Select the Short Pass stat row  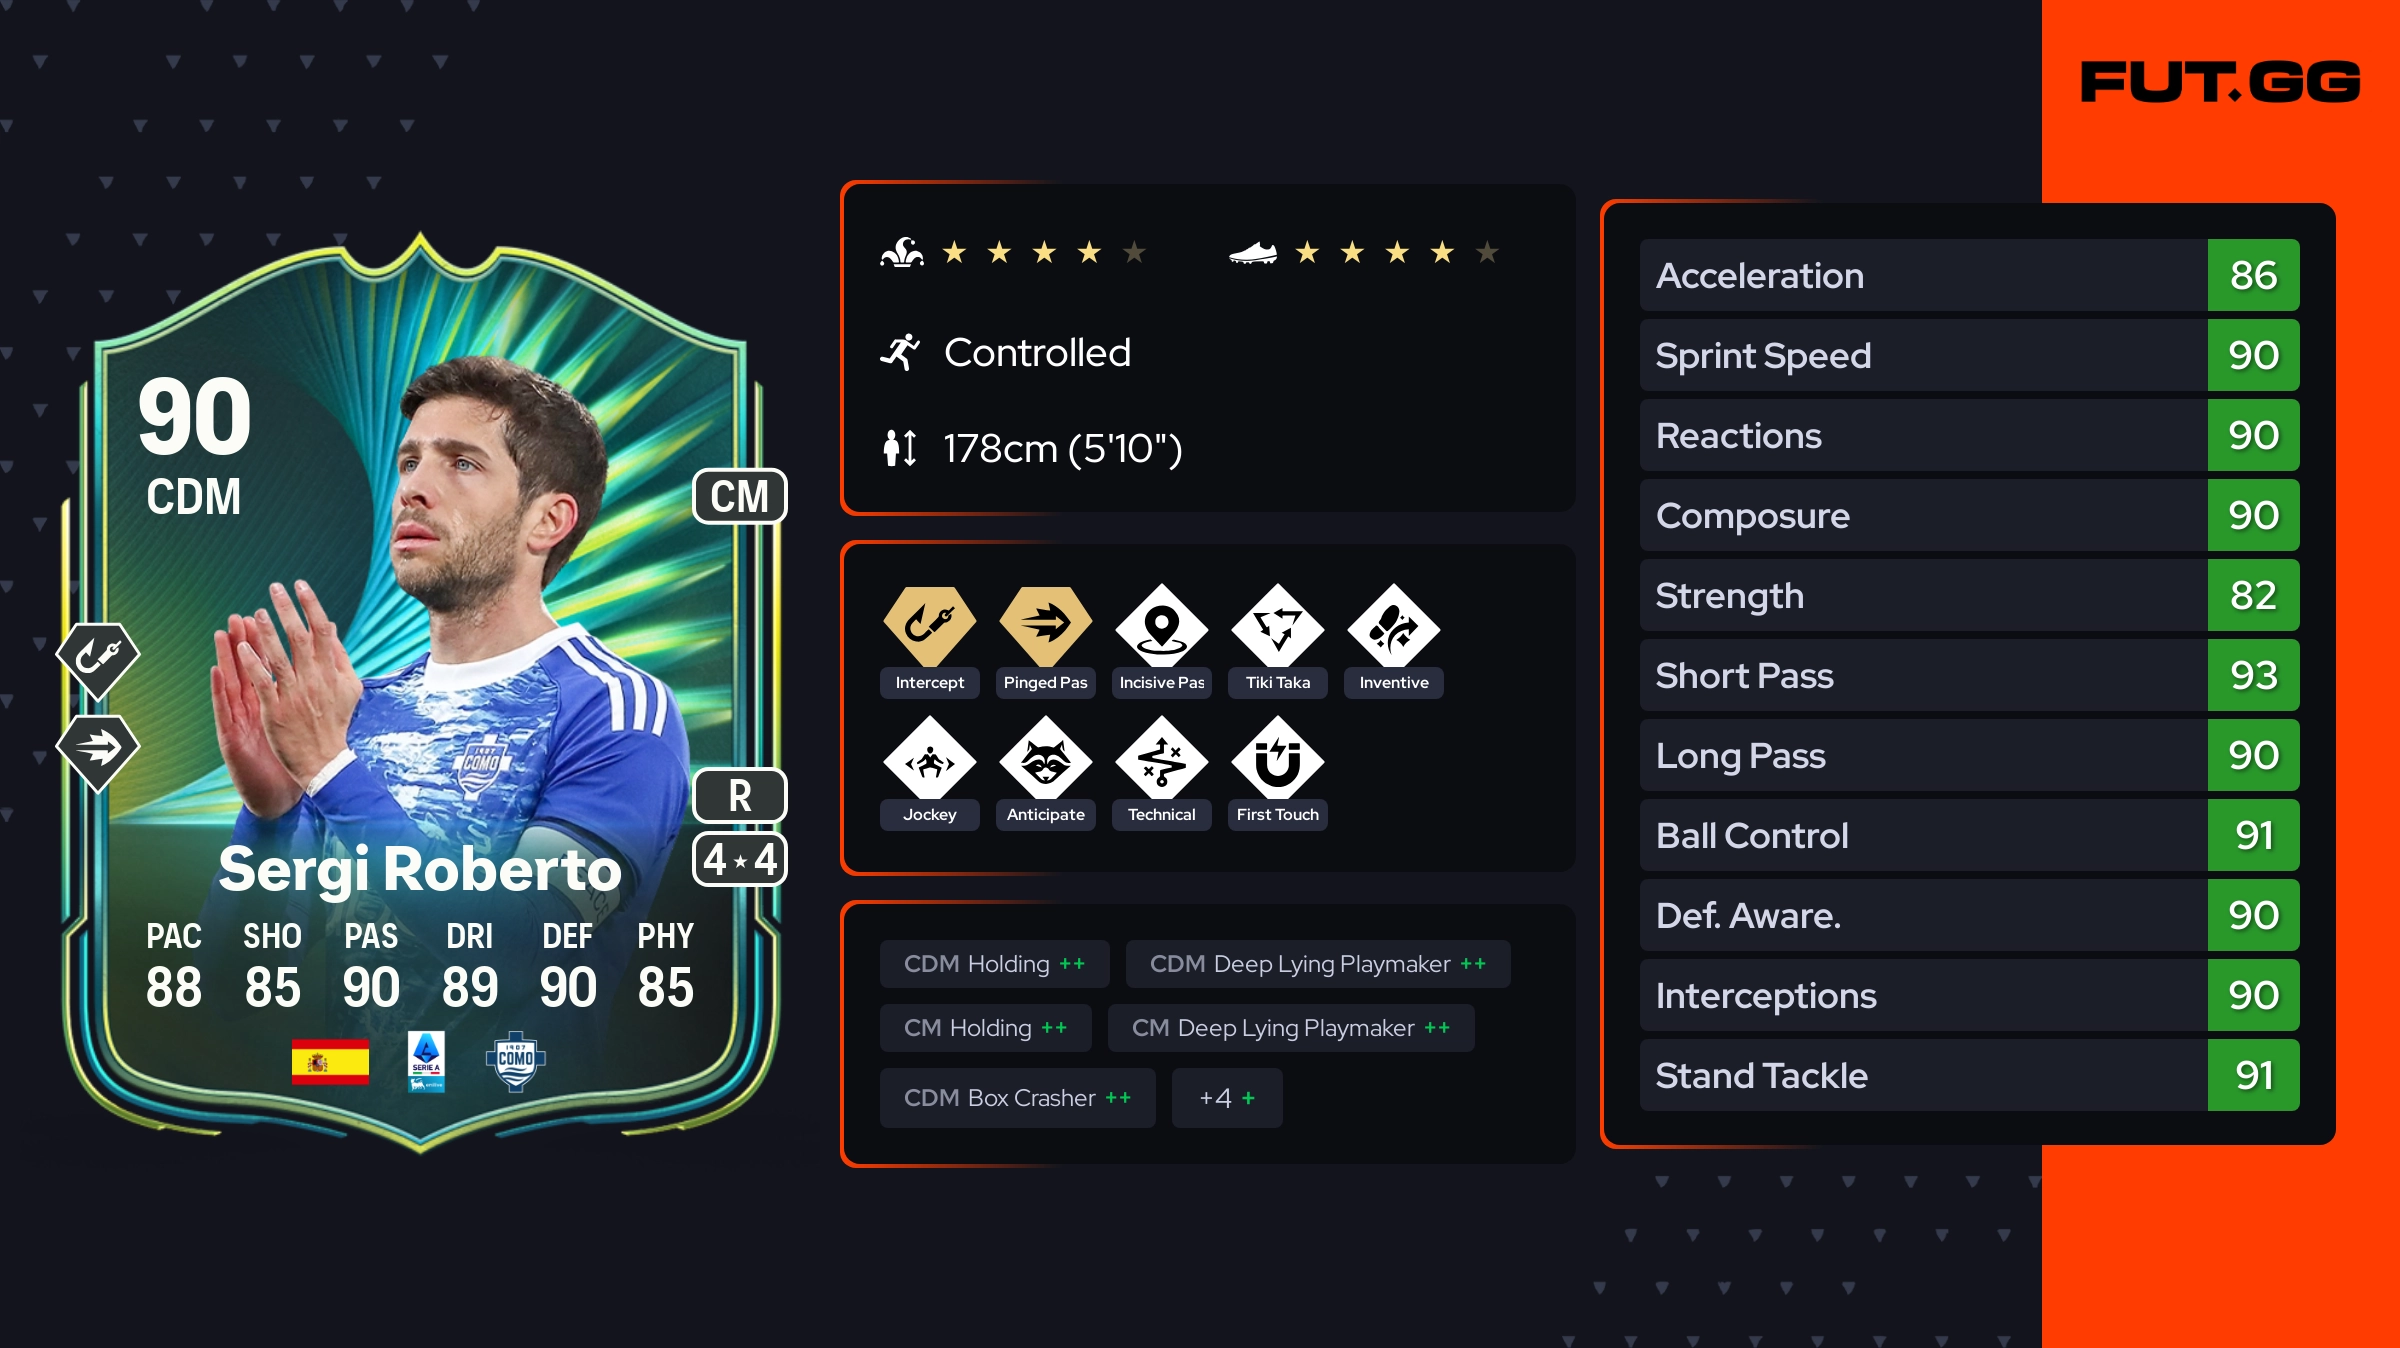tap(1969, 675)
